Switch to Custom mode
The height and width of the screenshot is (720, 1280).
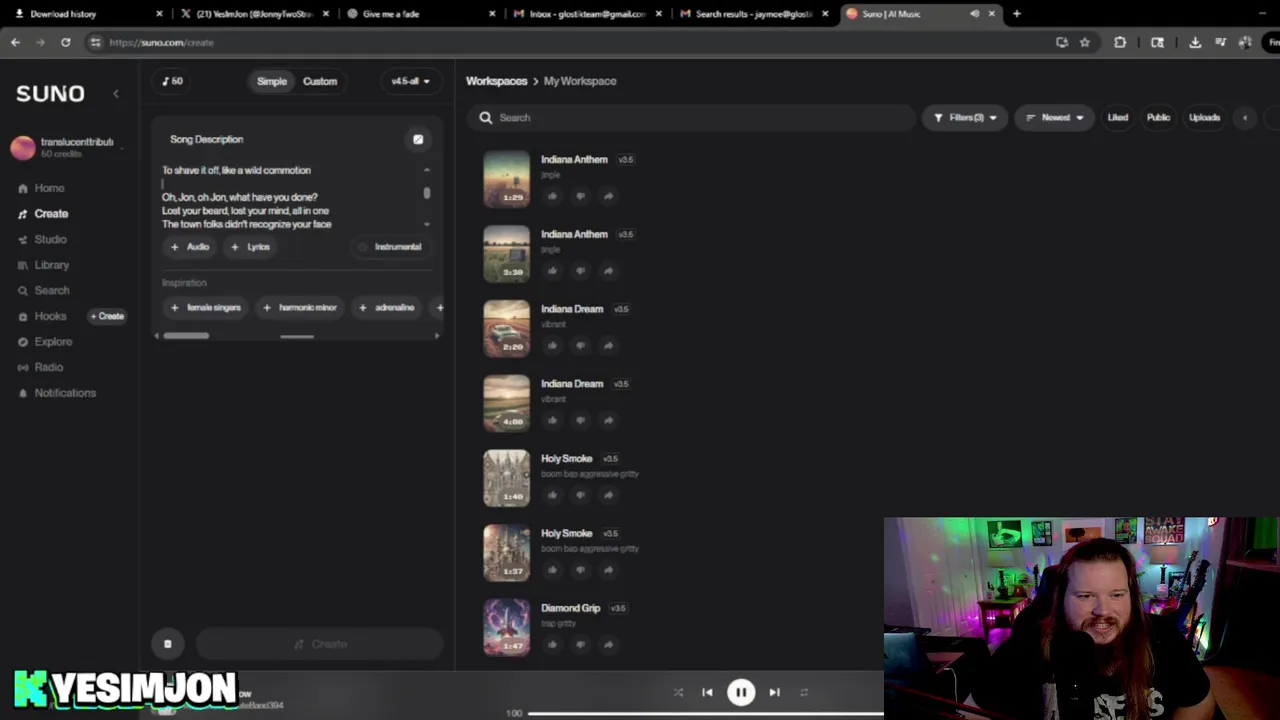[x=320, y=81]
